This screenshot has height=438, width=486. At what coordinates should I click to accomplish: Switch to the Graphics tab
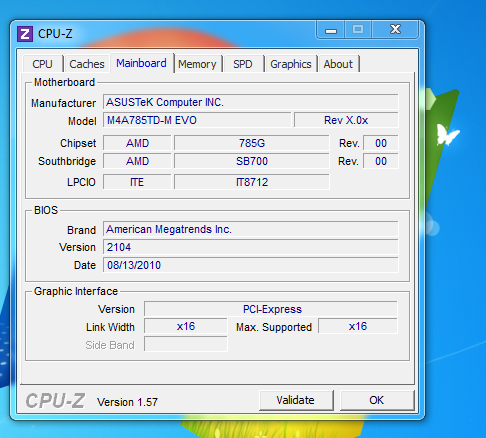pyautogui.click(x=291, y=64)
